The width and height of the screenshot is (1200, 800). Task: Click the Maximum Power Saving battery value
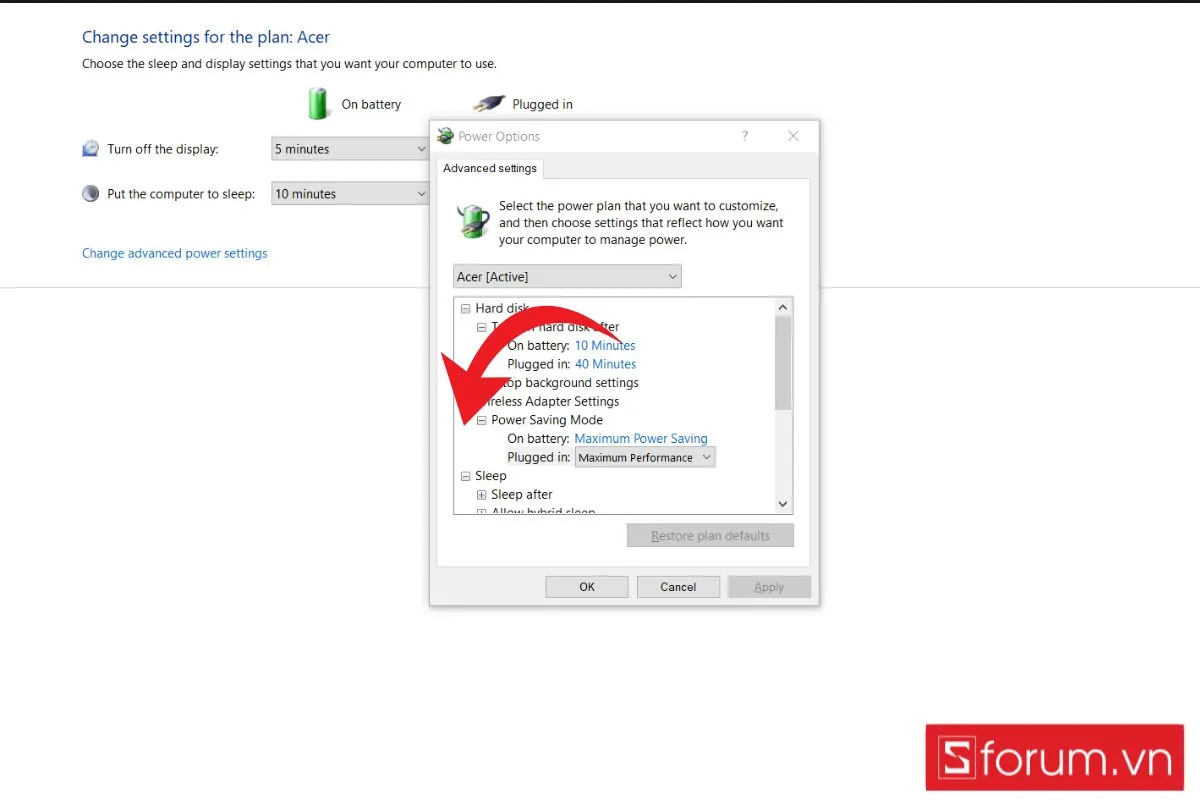pos(640,439)
